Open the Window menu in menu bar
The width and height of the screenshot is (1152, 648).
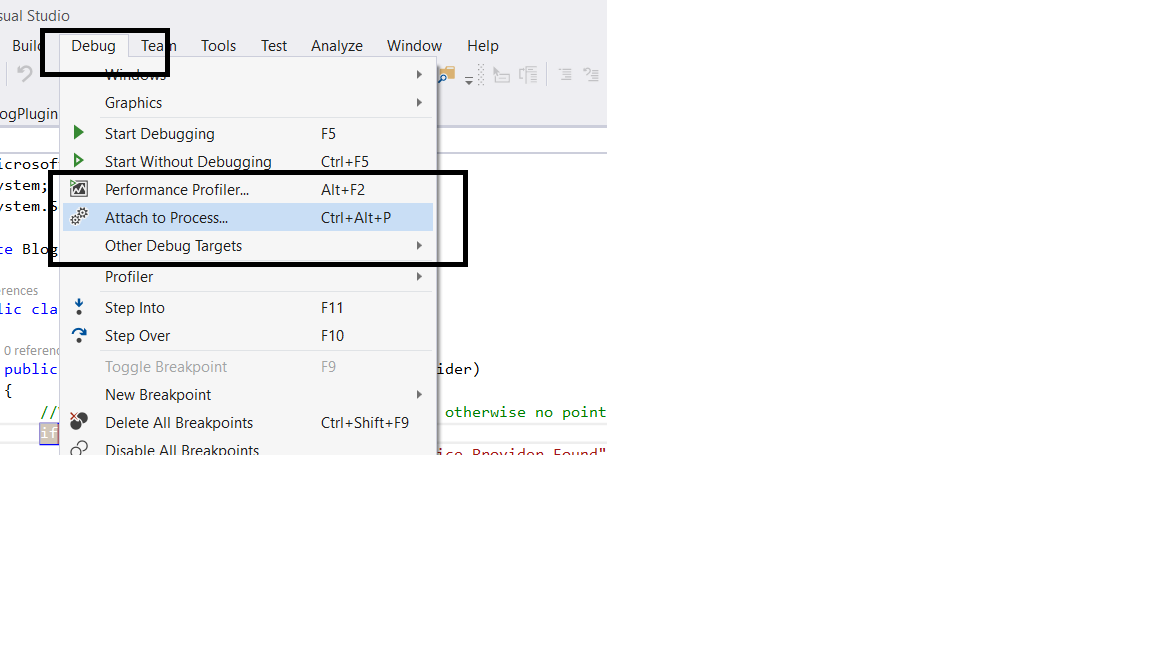pyautogui.click(x=414, y=46)
